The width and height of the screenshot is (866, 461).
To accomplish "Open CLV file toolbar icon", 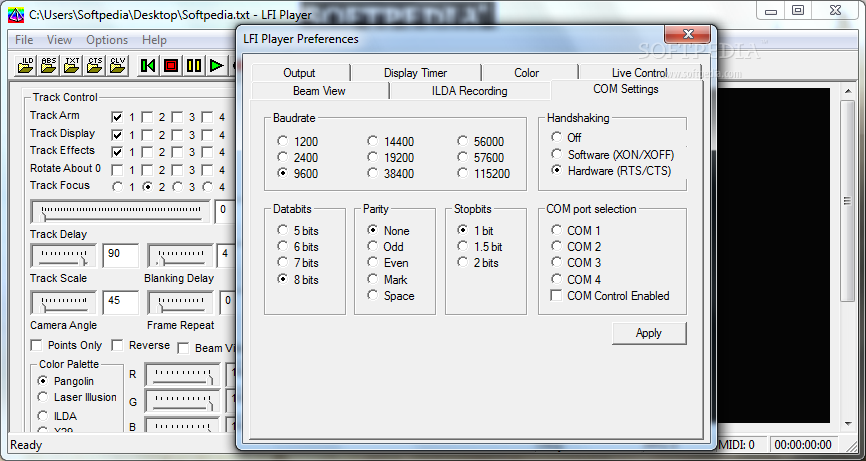I will (x=118, y=66).
